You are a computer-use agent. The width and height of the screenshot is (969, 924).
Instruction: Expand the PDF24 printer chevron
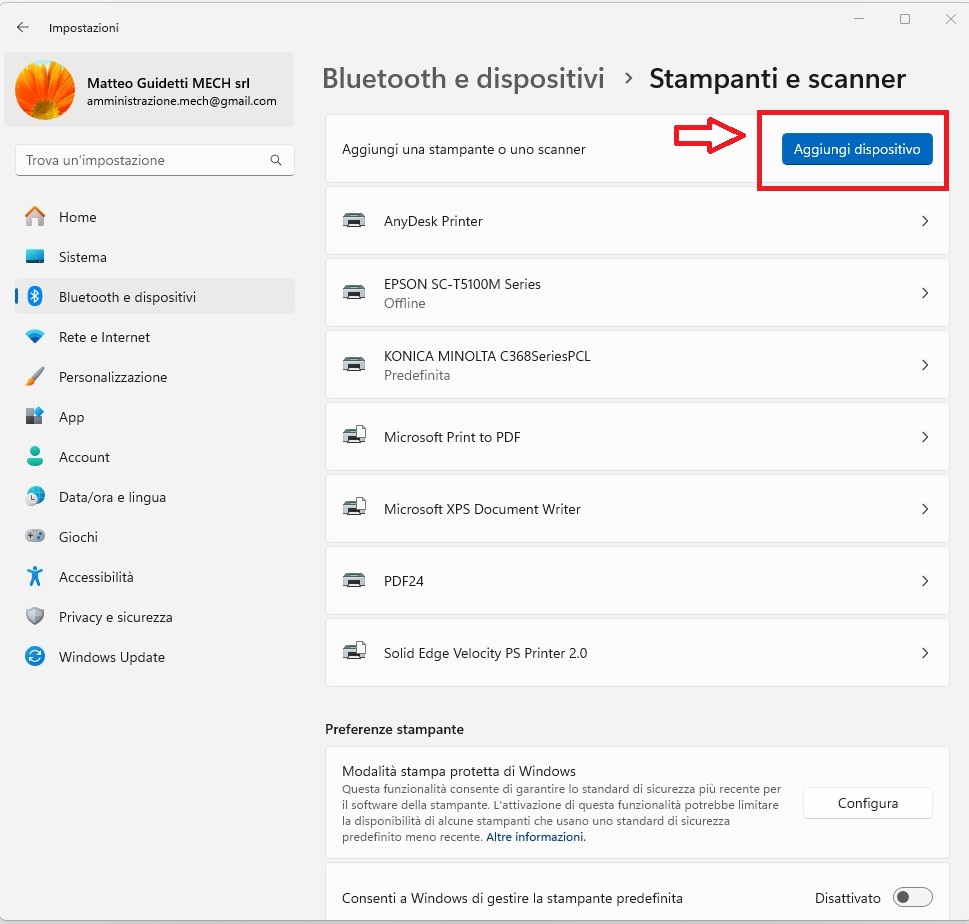(x=925, y=581)
